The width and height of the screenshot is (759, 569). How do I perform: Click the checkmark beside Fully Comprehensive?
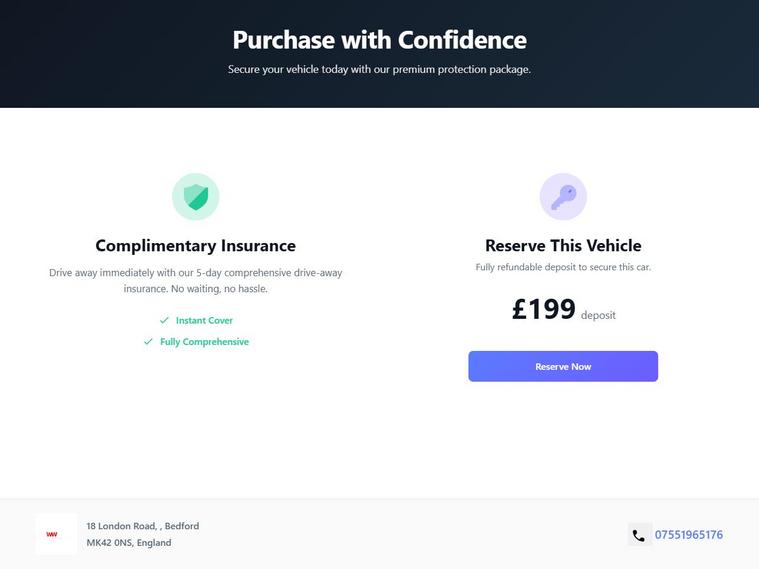click(x=148, y=342)
